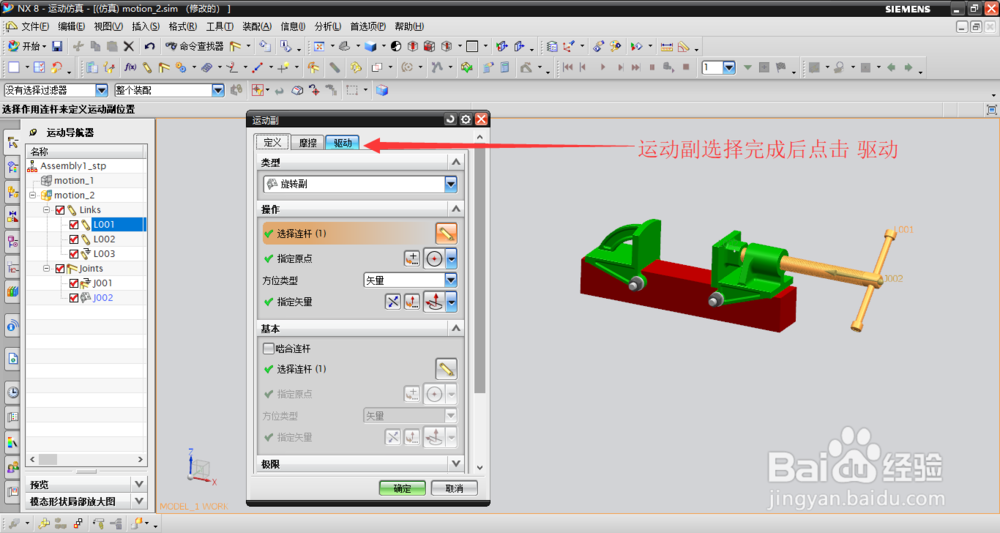This screenshot has width=1000, height=533.
Task: Click the fullscreen icon at top right of viewport
Action: click(x=991, y=110)
